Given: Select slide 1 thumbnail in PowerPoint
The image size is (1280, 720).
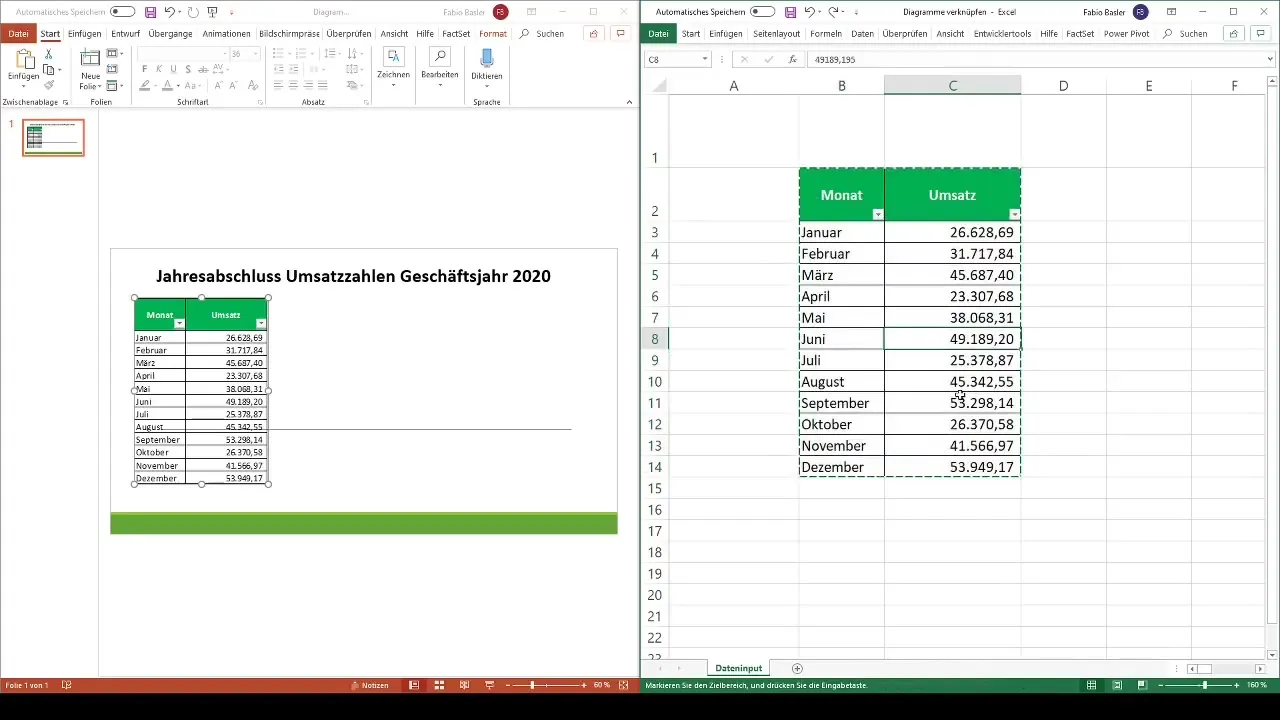Looking at the screenshot, I should (54, 137).
